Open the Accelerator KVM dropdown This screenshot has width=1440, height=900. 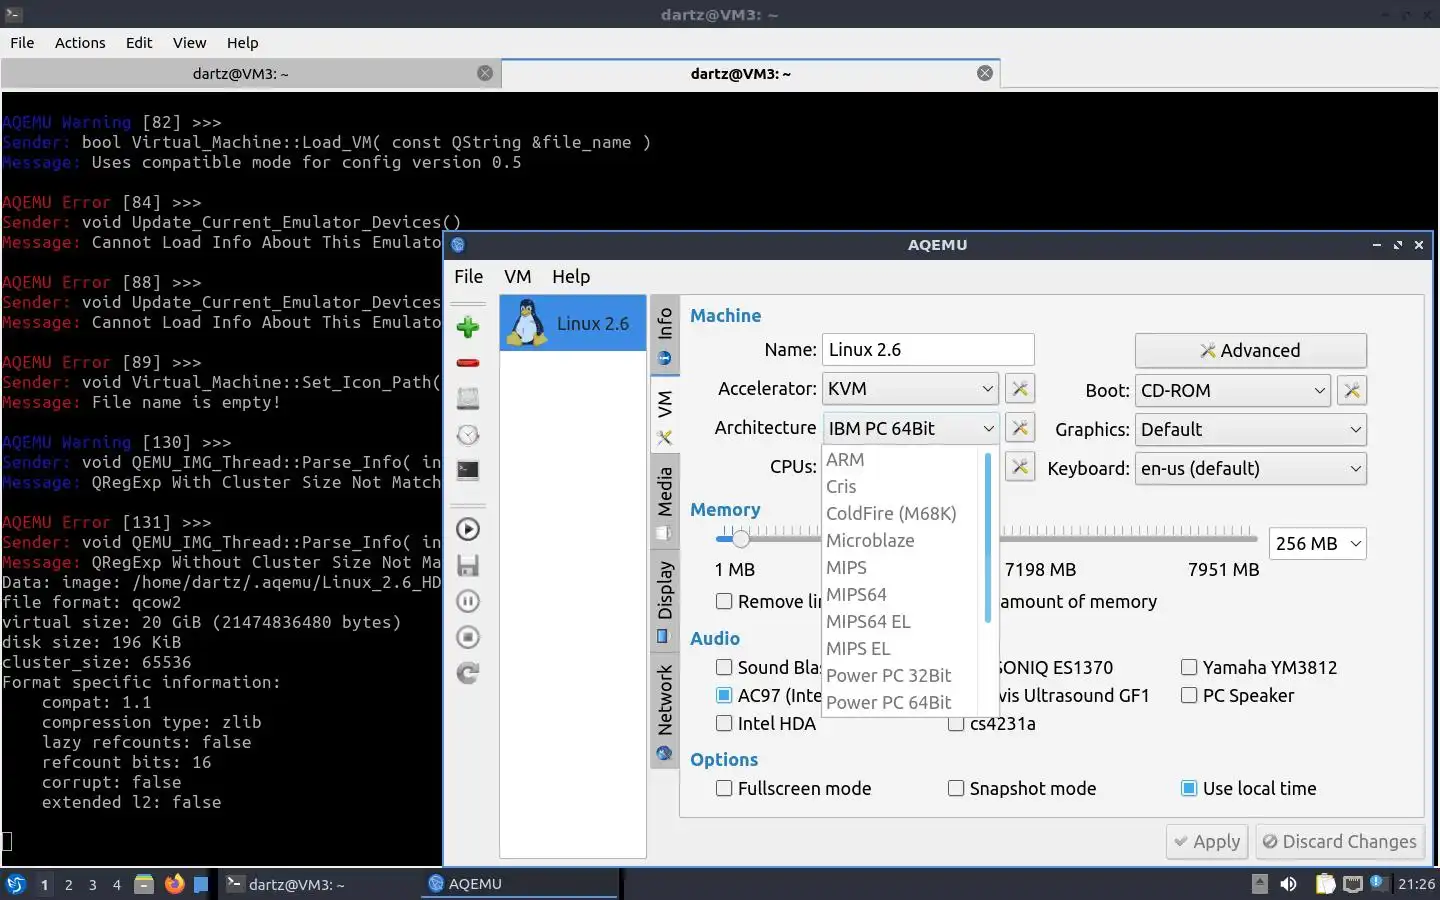pos(910,389)
